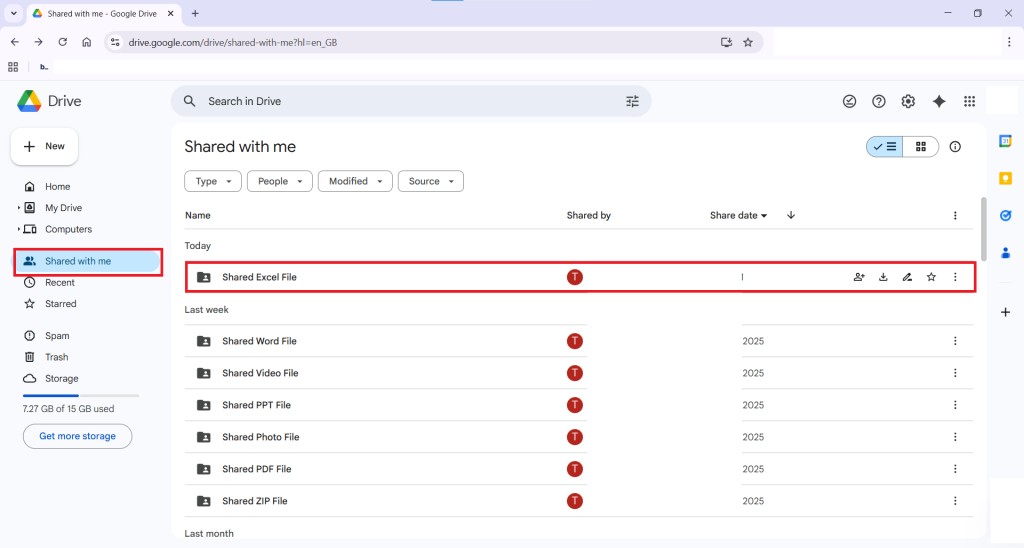Switch to grid layout view
This screenshot has height=548, width=1024.
pos(921,147)
